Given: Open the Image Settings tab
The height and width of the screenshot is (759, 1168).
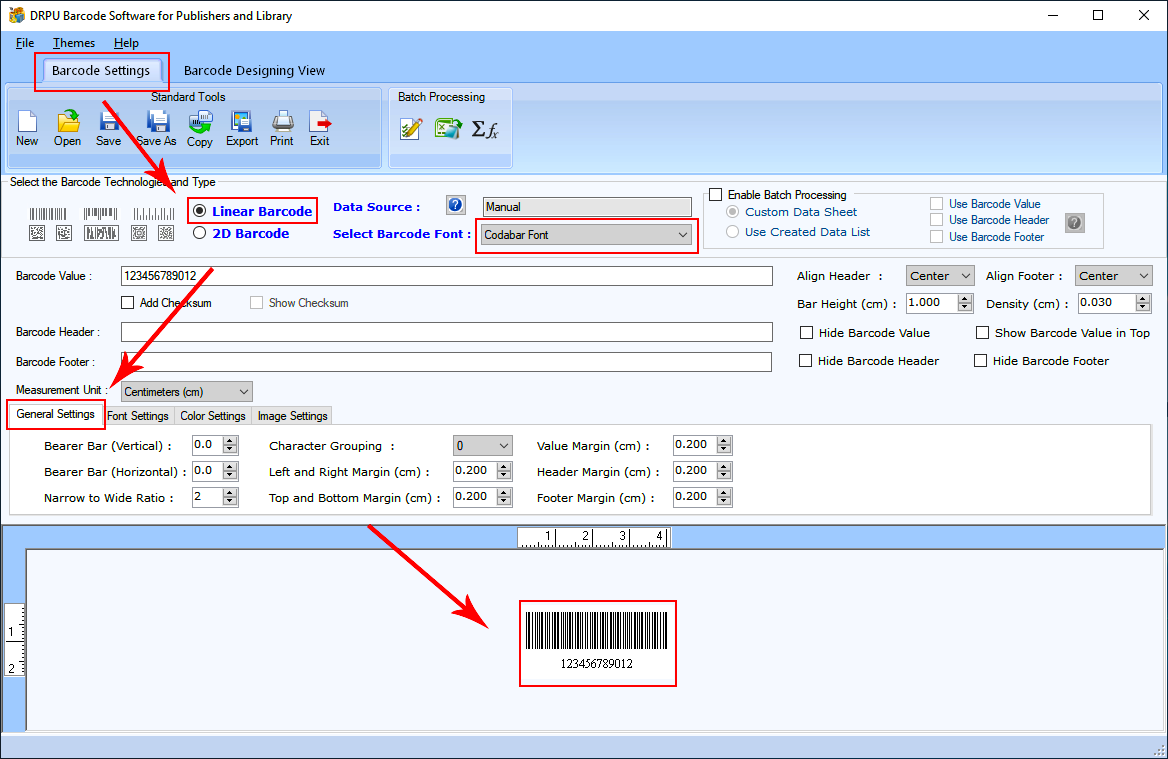Looking at the screenshot, I should click(293, 416).
